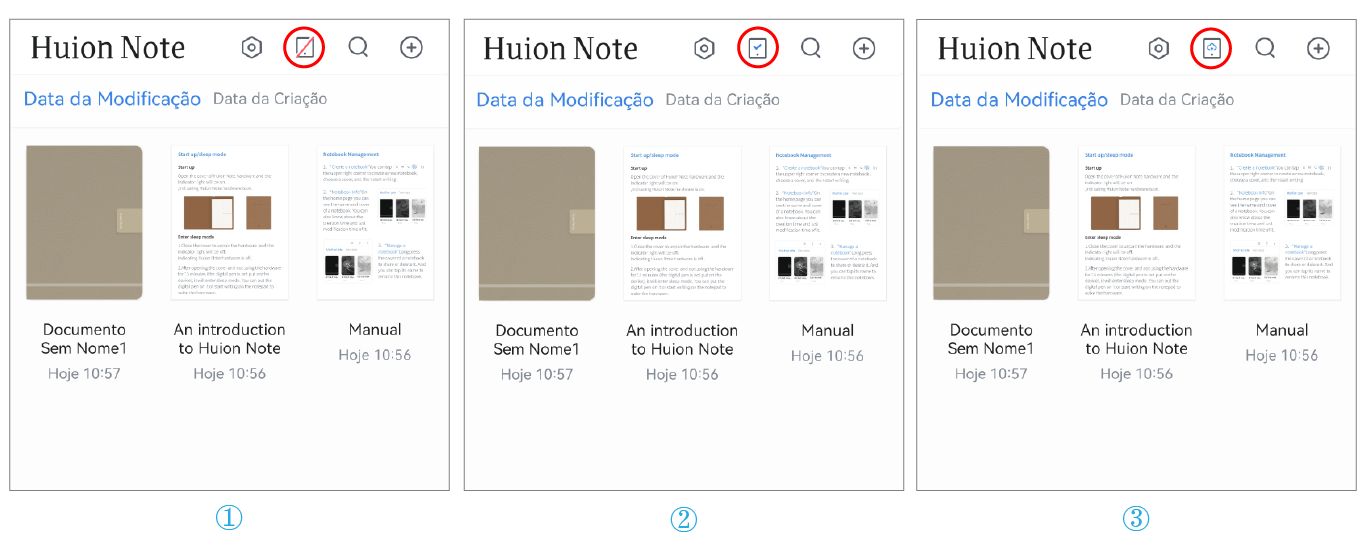Click An introduction to Huion Note title, panel 1
1366x548 pixels.
[x=230, y=339]
